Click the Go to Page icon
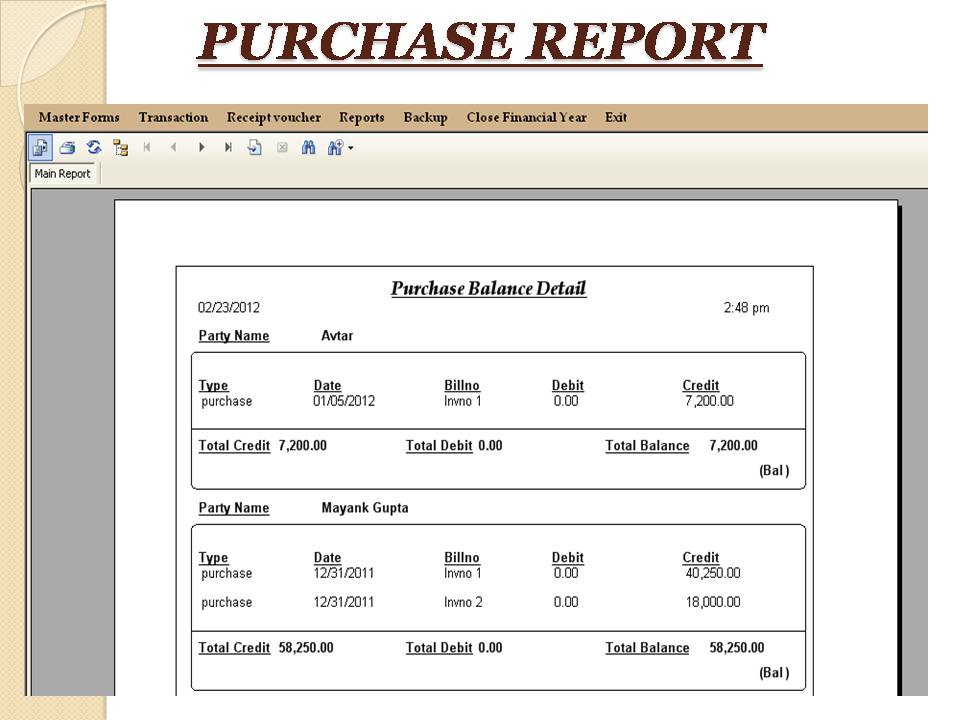960x720 pixels. click(255, 148)
